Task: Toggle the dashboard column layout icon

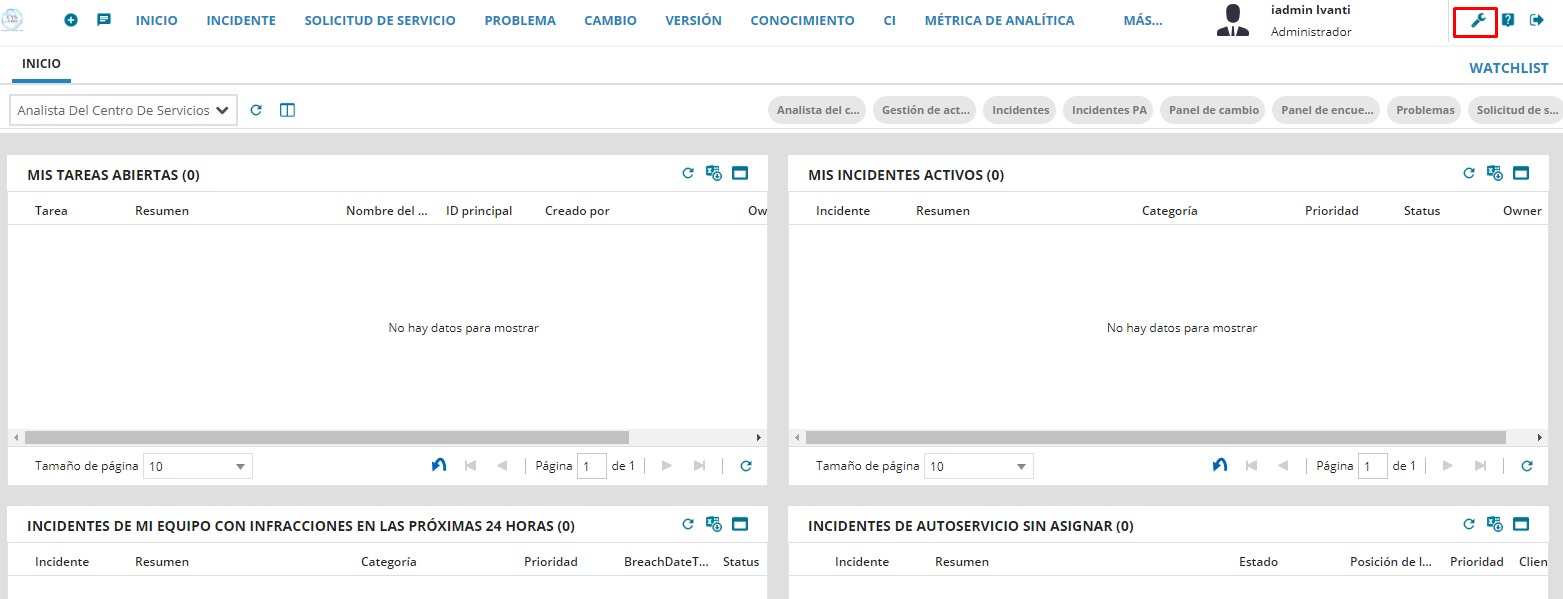Action: (x=287, y=110)
